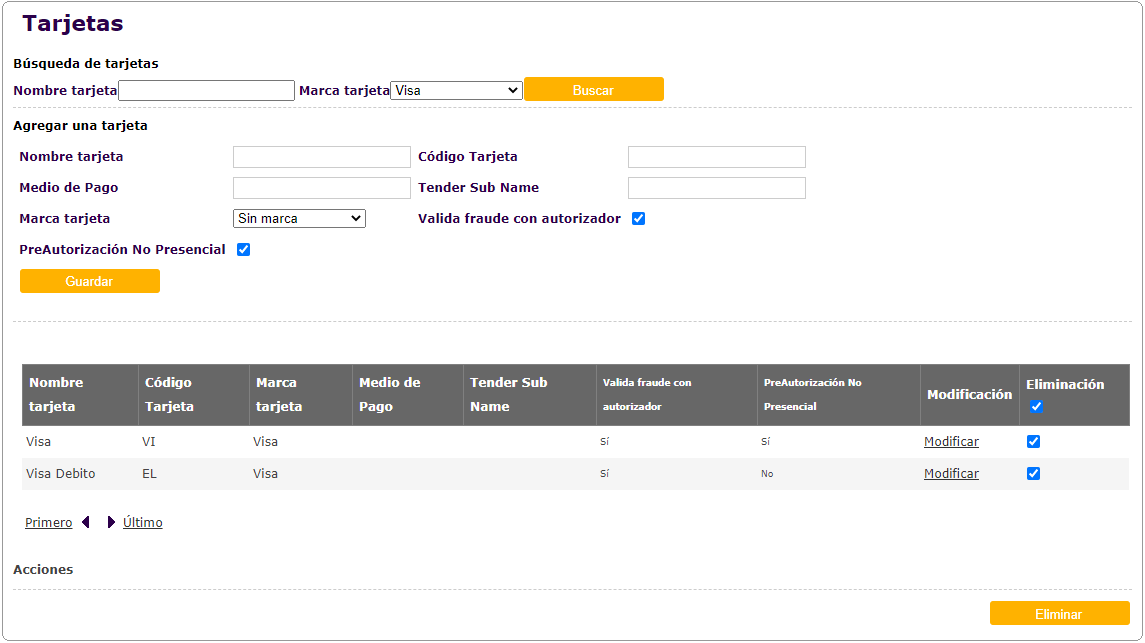The image size is (1145, 643).
Task: Jump to the Último page link
Action: tap(143, 522)
